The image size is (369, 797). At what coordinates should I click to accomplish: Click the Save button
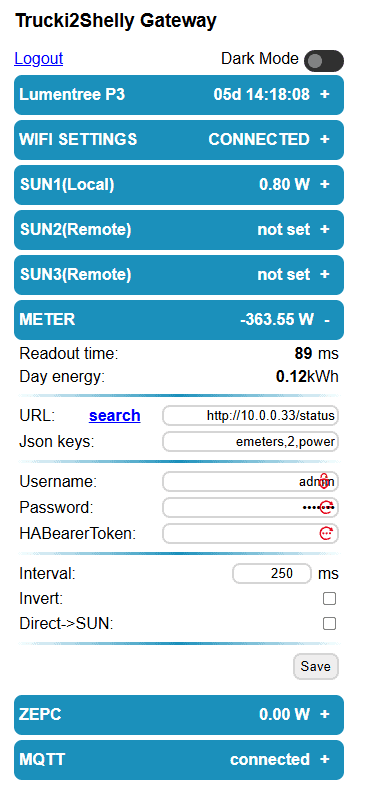pyautogui.click(x=316, y=666)
